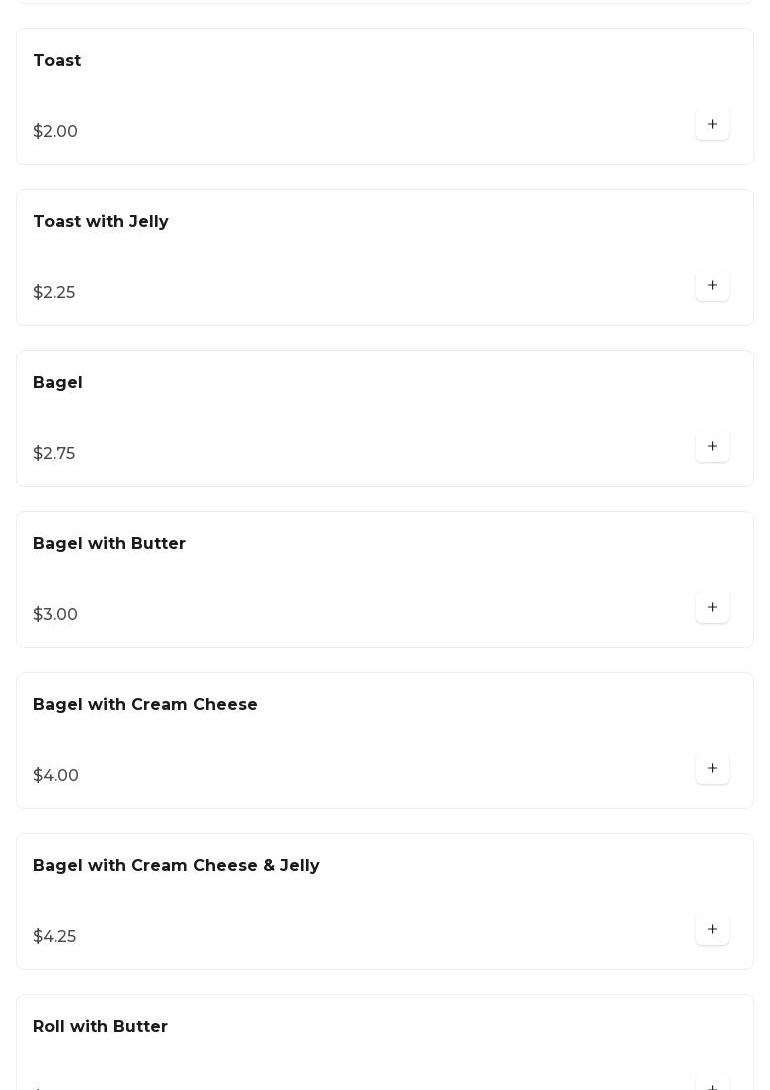Viewport: 770px width, 1090px height.
Task: Click the $2.25 price label
Action: click(x=54, y=293)
